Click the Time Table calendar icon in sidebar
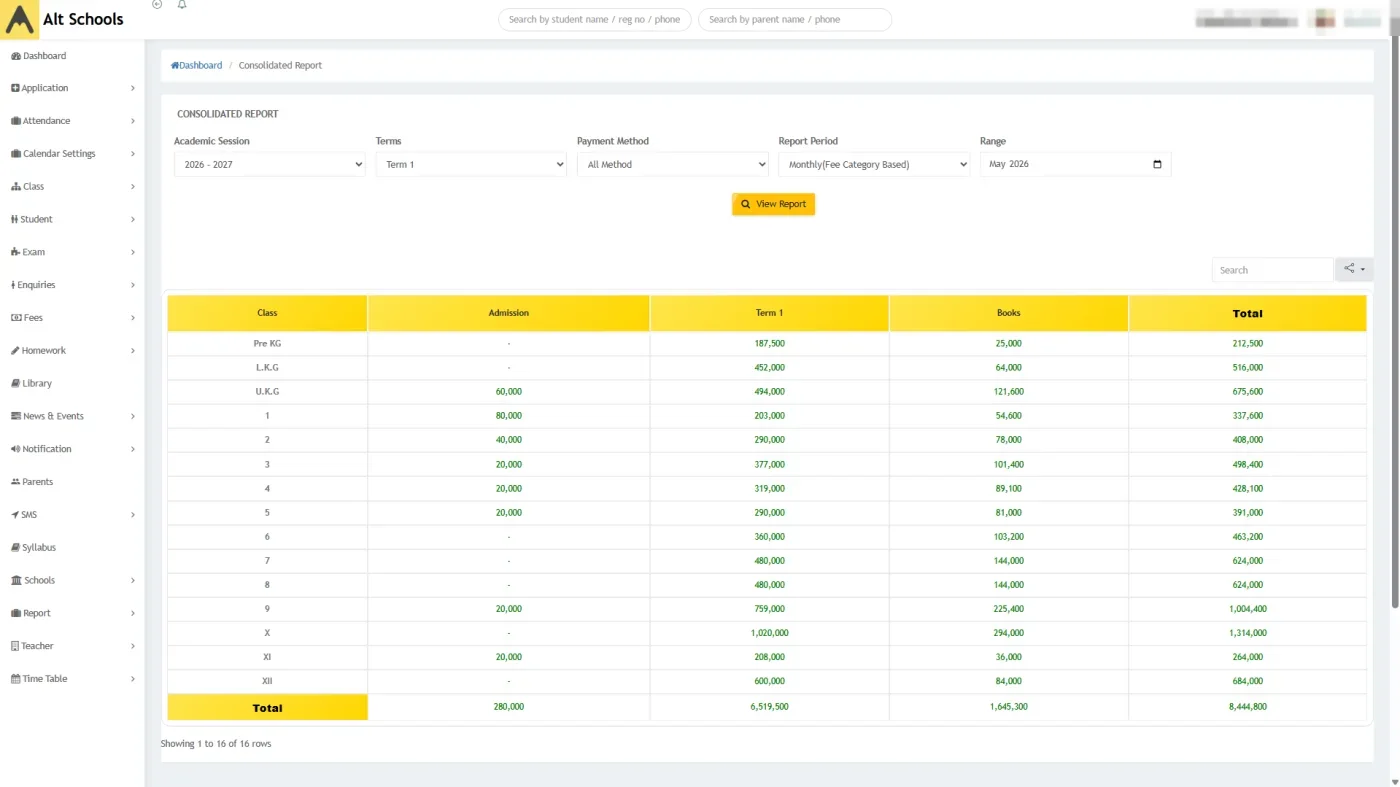1400x787 pixels. [x=15, y=679]
